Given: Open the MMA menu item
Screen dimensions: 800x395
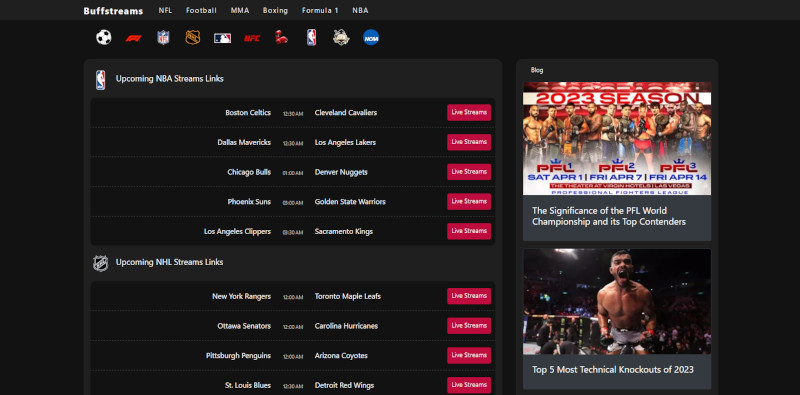Looking at the screenshot, I should click(240, 10).
